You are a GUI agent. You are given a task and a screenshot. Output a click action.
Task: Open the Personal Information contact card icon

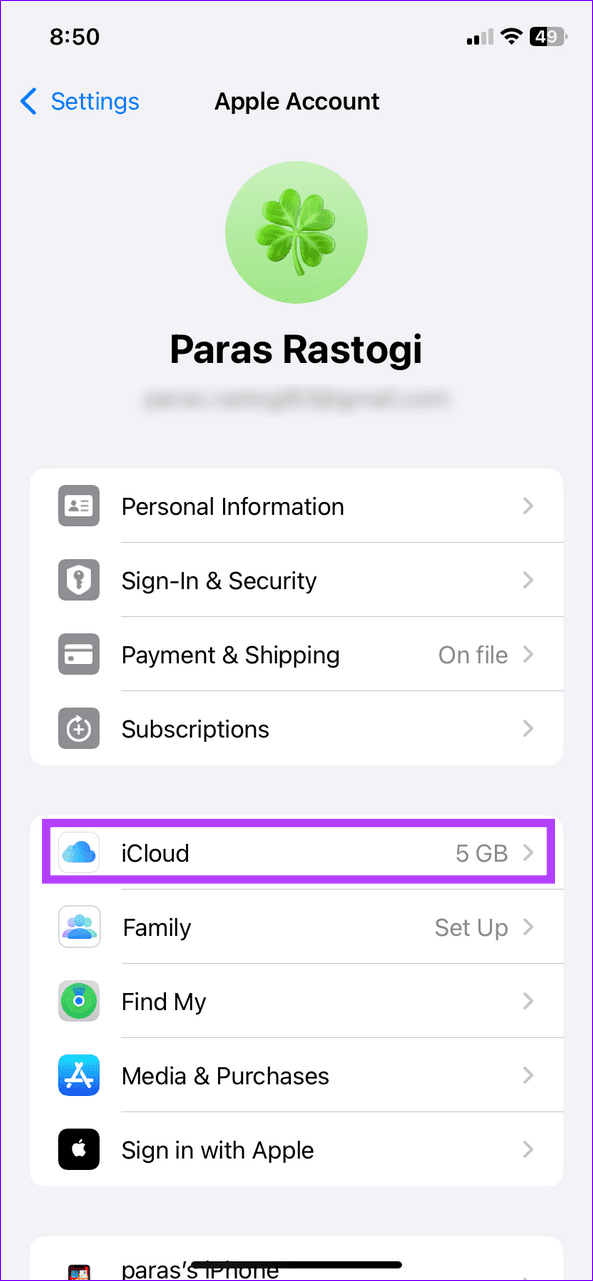pos(78,506)
